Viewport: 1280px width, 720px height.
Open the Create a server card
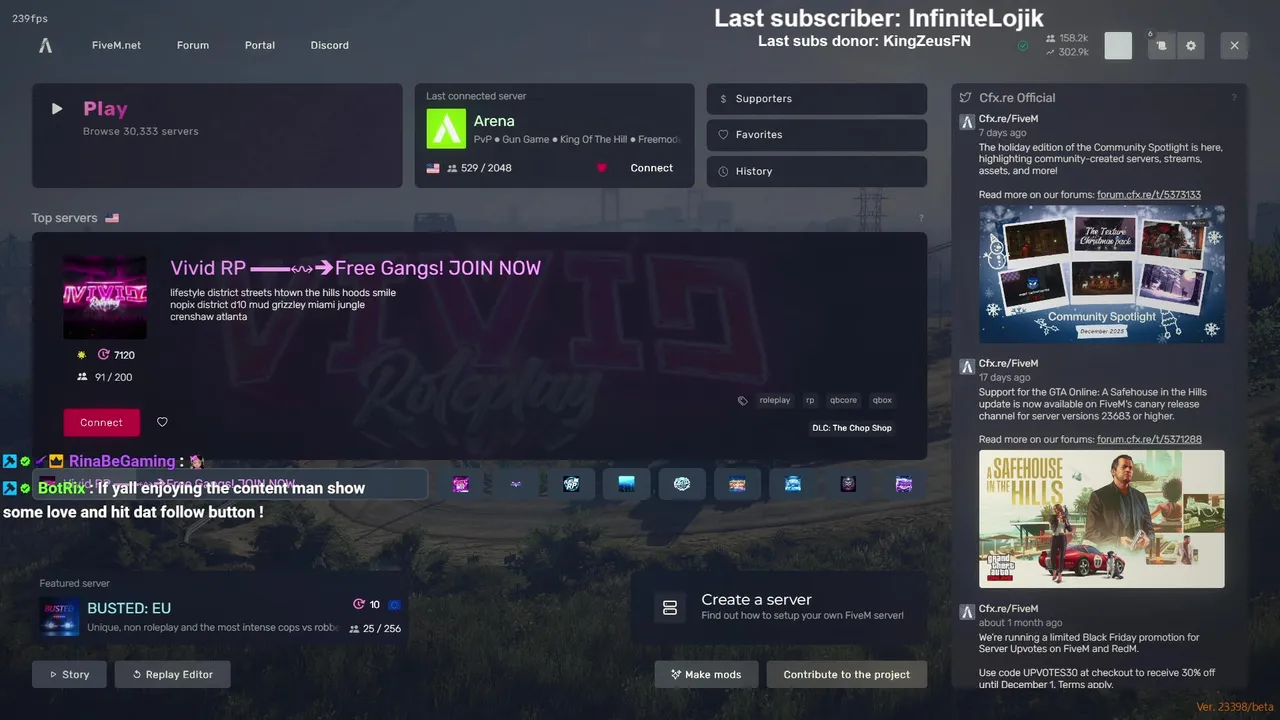point(779,607)
